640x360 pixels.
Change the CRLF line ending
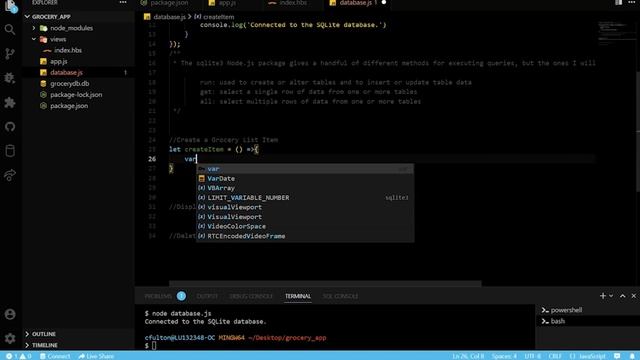(x=555, y=356)
